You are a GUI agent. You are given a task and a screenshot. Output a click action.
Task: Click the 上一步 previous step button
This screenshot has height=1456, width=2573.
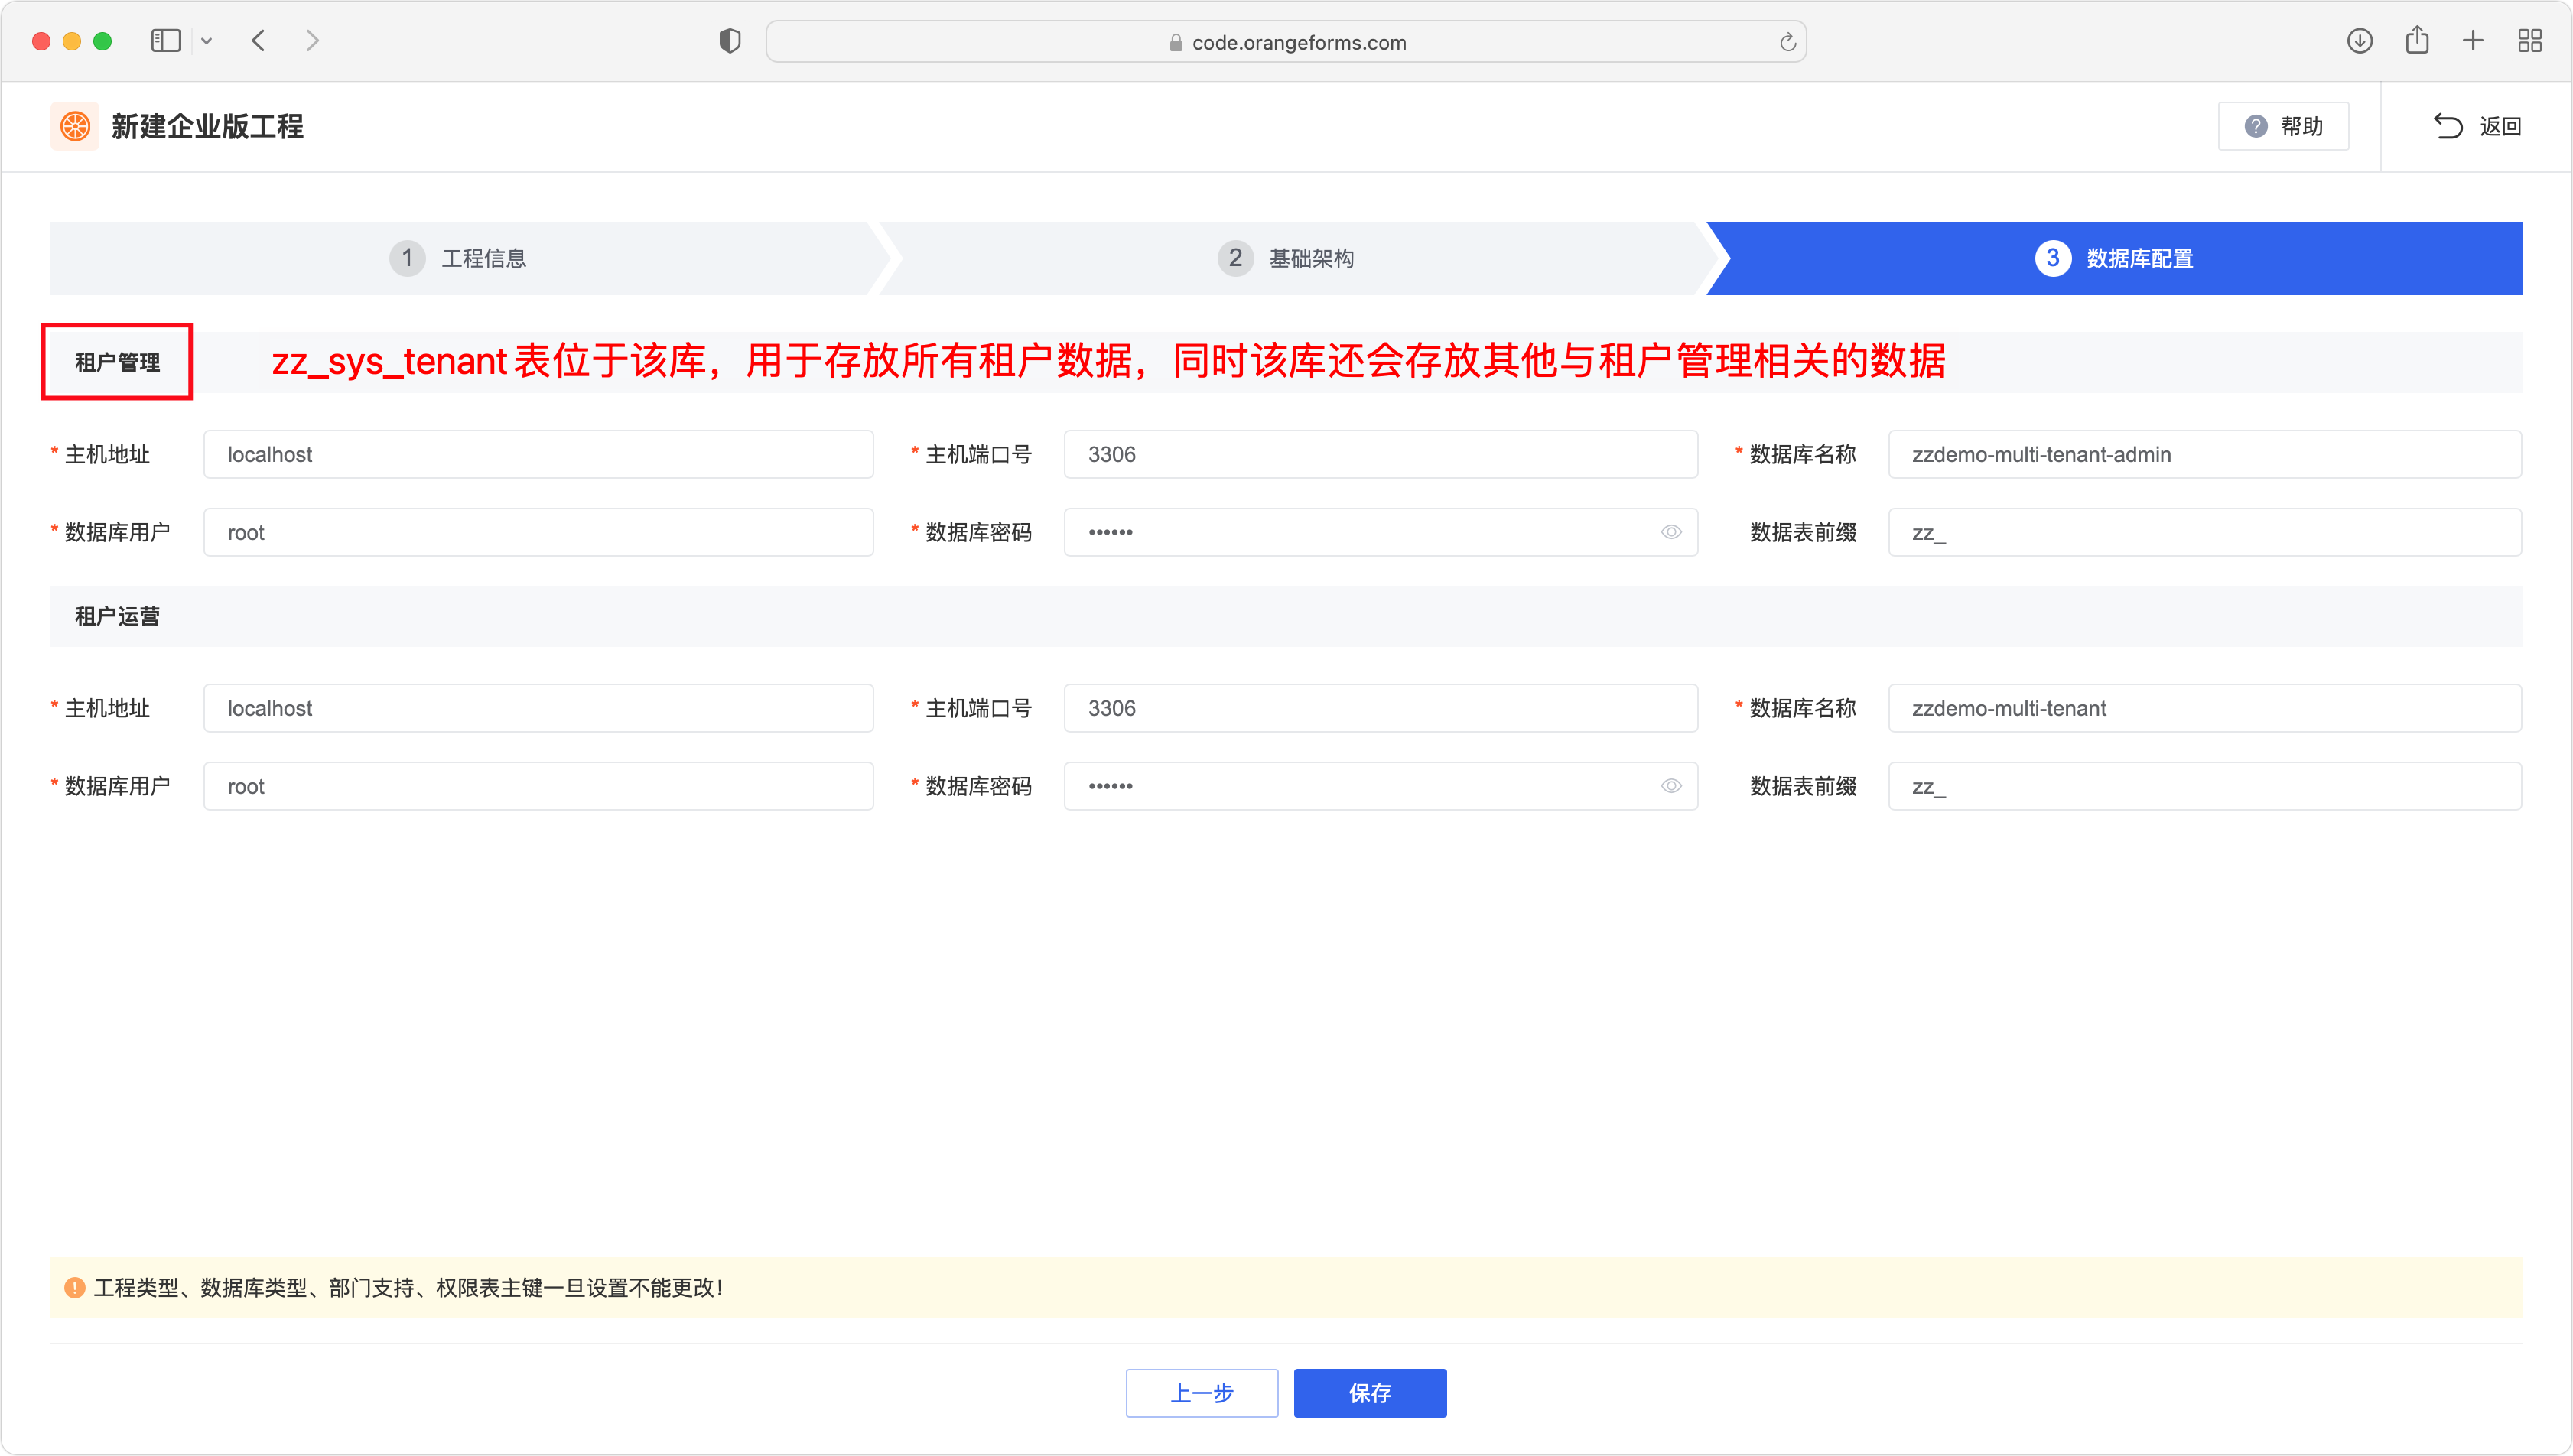[x=1202, y=1393]
